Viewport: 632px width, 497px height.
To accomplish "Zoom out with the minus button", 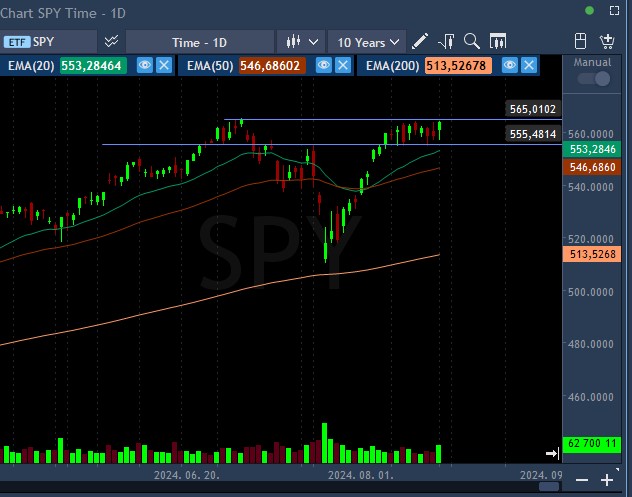I will tap(582, 480).
